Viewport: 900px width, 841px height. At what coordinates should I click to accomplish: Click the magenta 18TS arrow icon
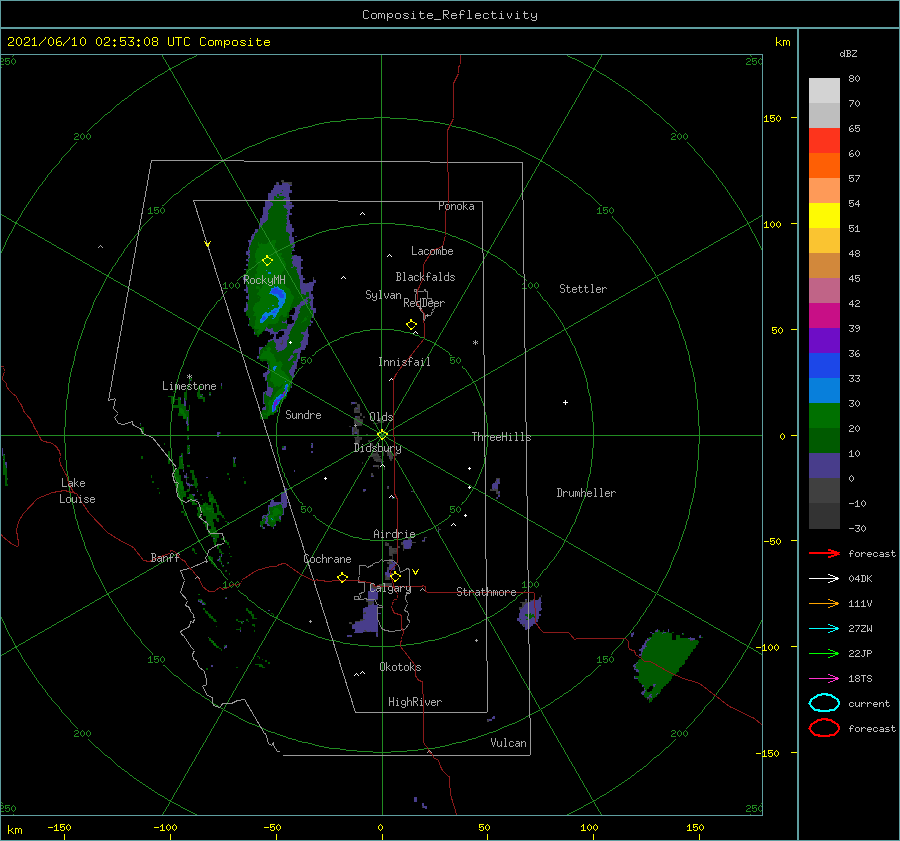pyautogui.click(x=824, y=679)
